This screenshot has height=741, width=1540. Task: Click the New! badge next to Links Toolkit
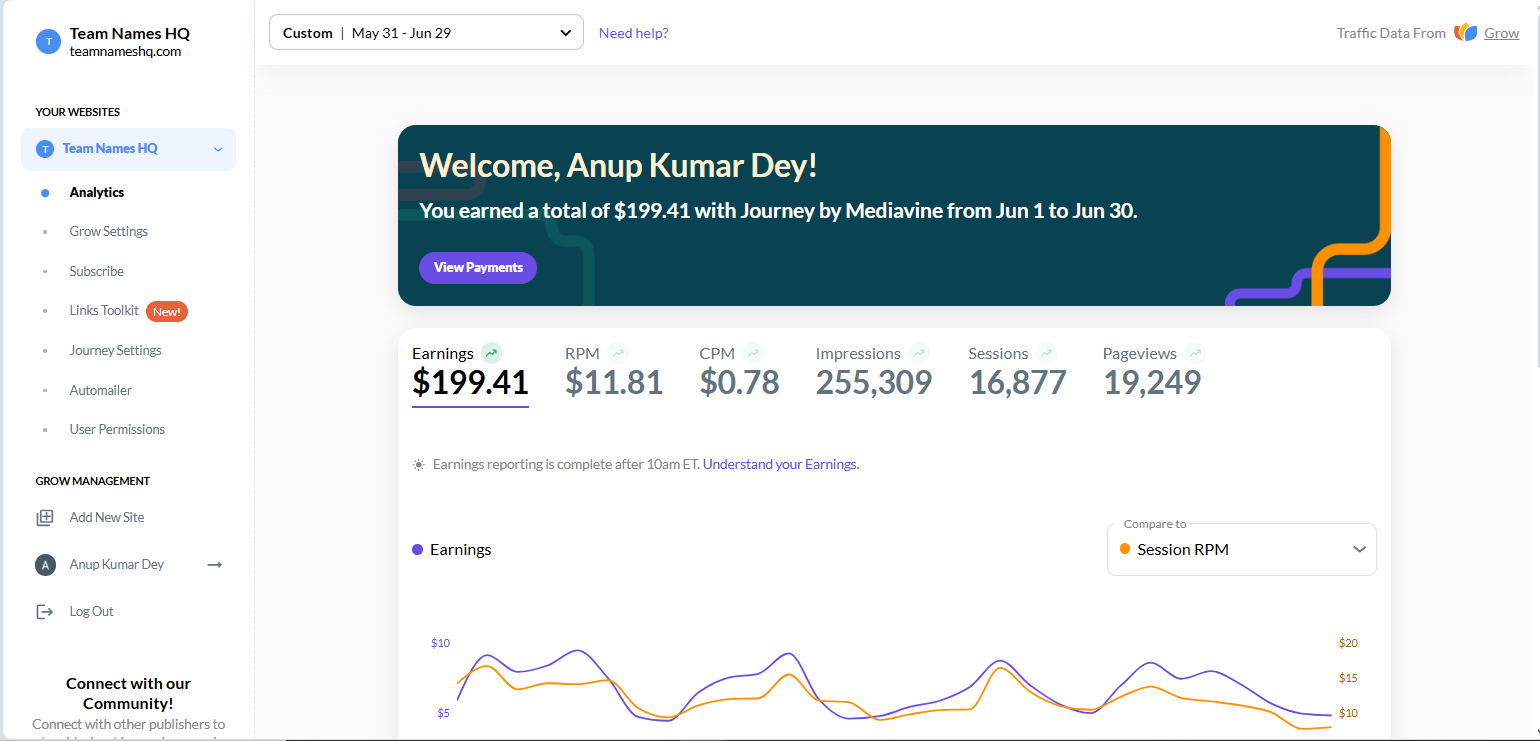tap(167, 311)
